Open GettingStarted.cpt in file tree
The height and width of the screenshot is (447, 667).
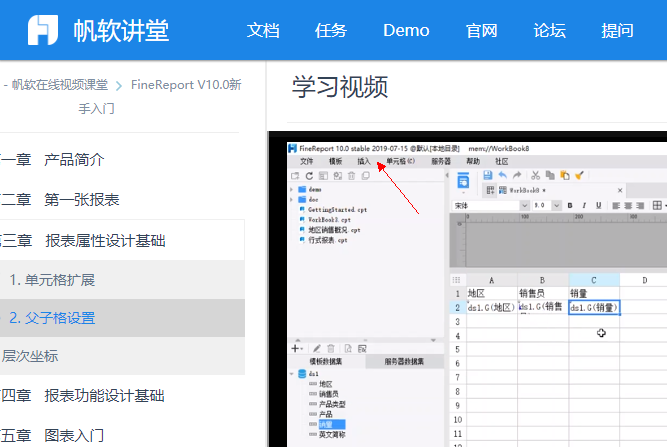337,210
